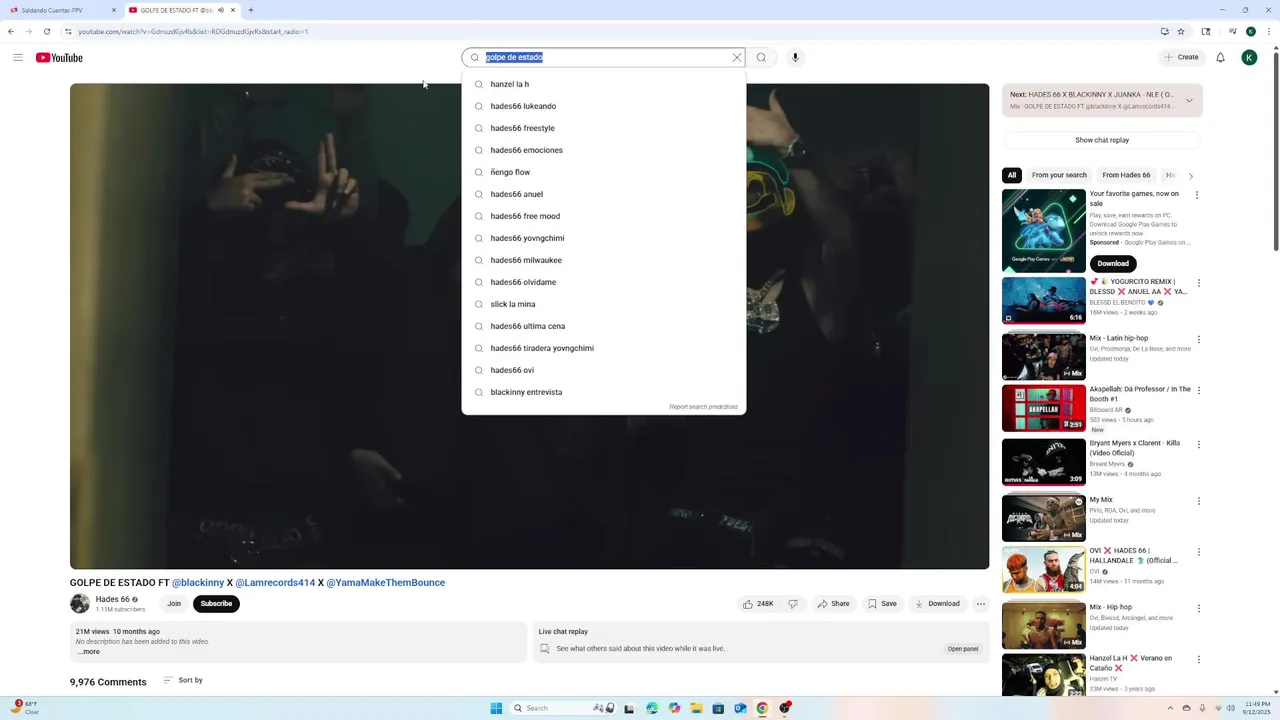Viewport: 1280px width, 720px height.
Task: Open File Explorer from taskbar
Action: click(696, 708)
